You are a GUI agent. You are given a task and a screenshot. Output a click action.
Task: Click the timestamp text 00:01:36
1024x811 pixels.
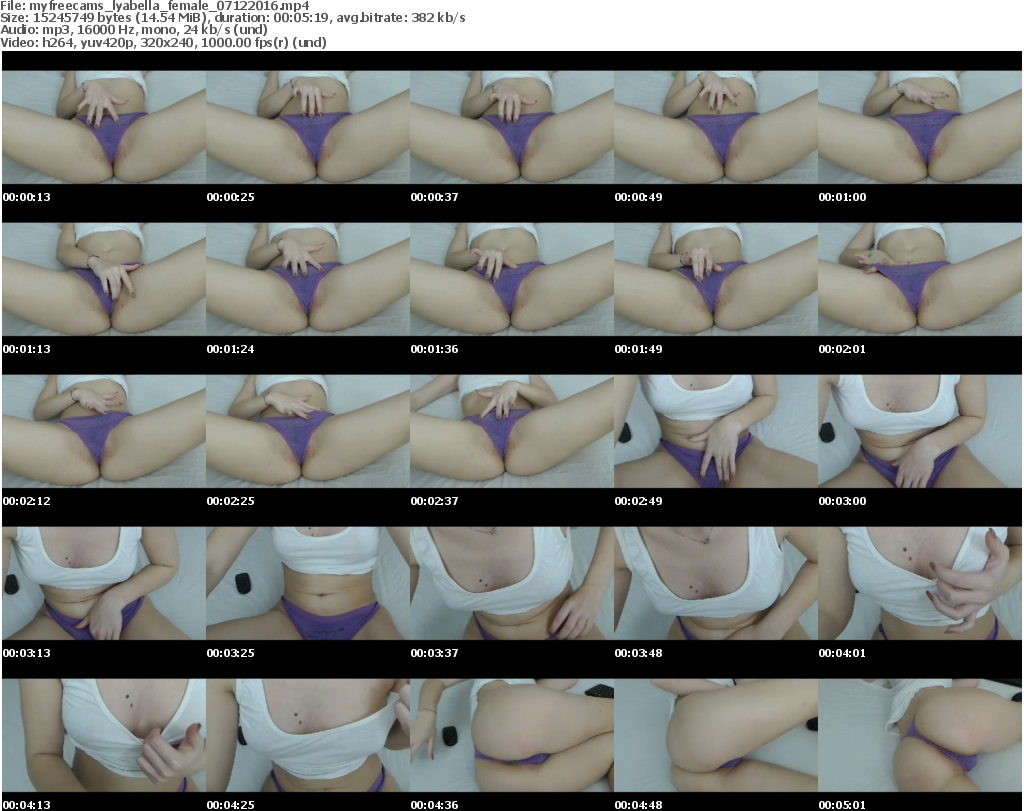(x=434, y=349)
